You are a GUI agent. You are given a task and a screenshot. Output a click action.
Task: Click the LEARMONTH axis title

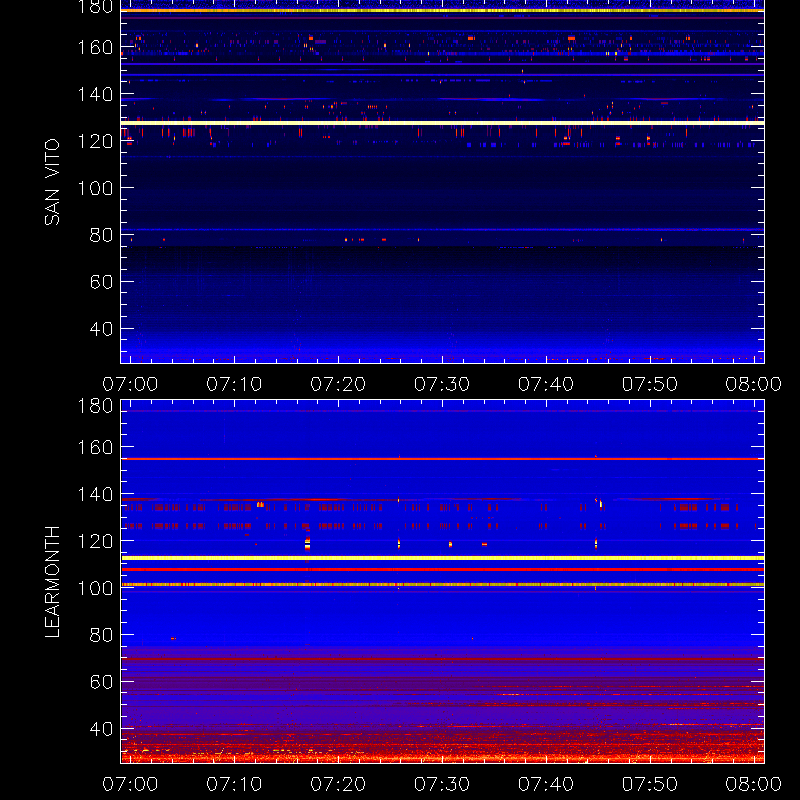(x=52, y=582)
